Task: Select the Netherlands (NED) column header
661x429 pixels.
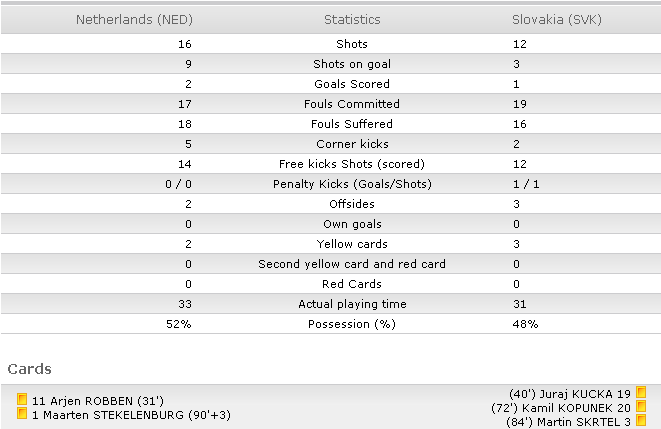Action: (x=134, y=20)
